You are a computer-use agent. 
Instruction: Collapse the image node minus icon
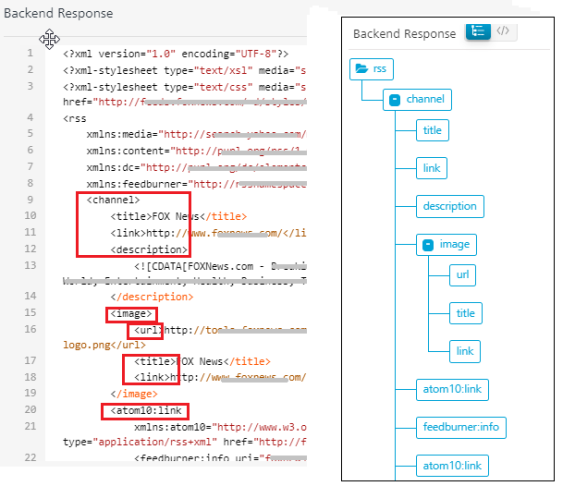point(428,245)
